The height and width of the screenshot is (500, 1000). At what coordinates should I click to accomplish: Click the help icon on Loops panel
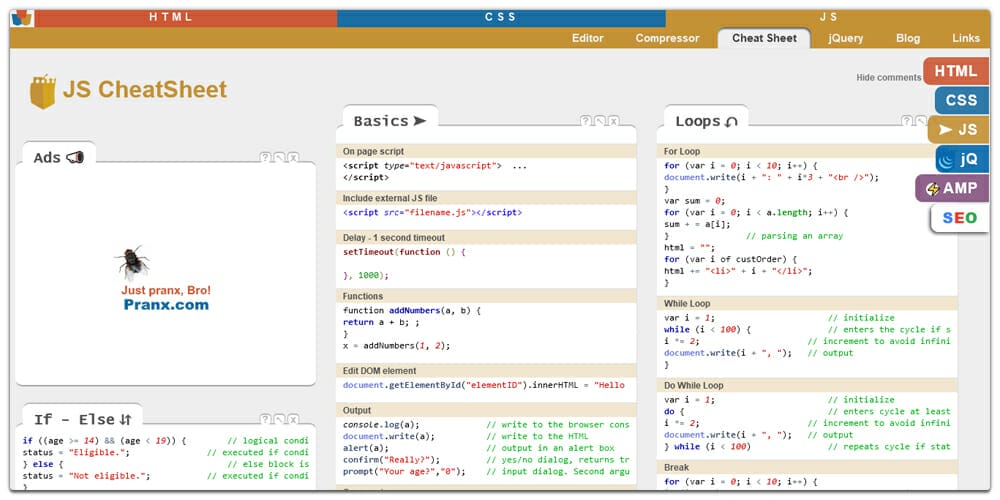pos(907,121)
